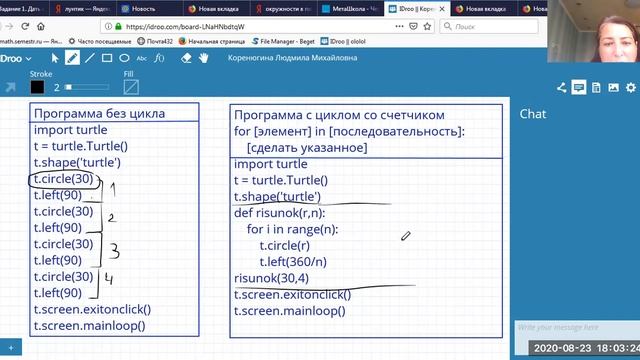This screenshot has width=640, height=360.
Task: Switch to the лунтик Яндекс tab
Action: click(x=83, y=9)
